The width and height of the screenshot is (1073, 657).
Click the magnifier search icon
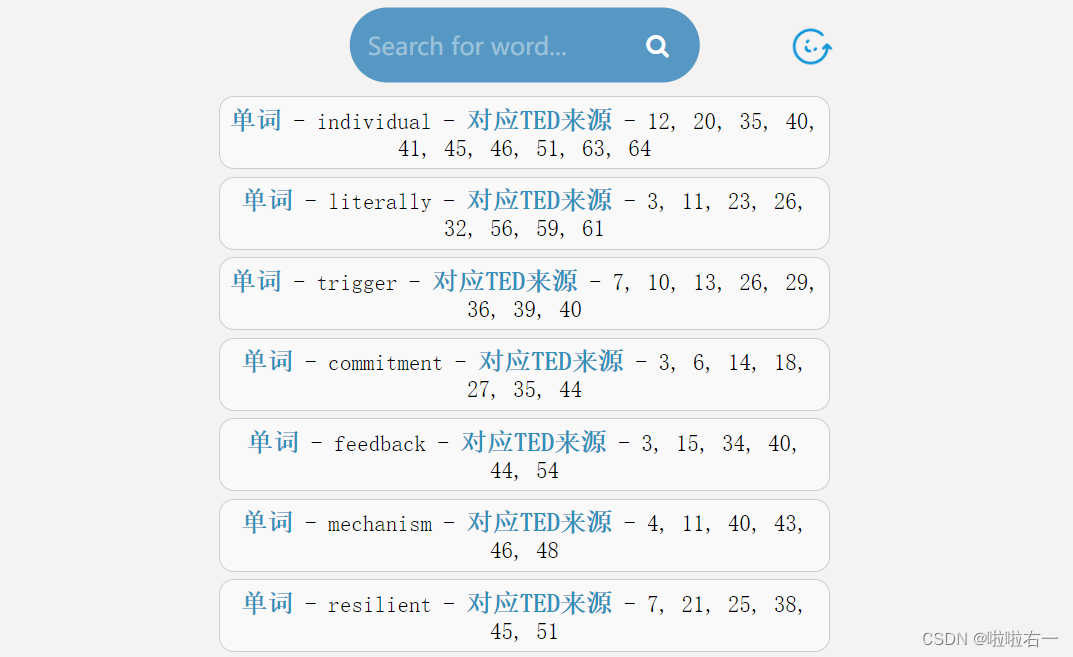click(x=657, y=46)
